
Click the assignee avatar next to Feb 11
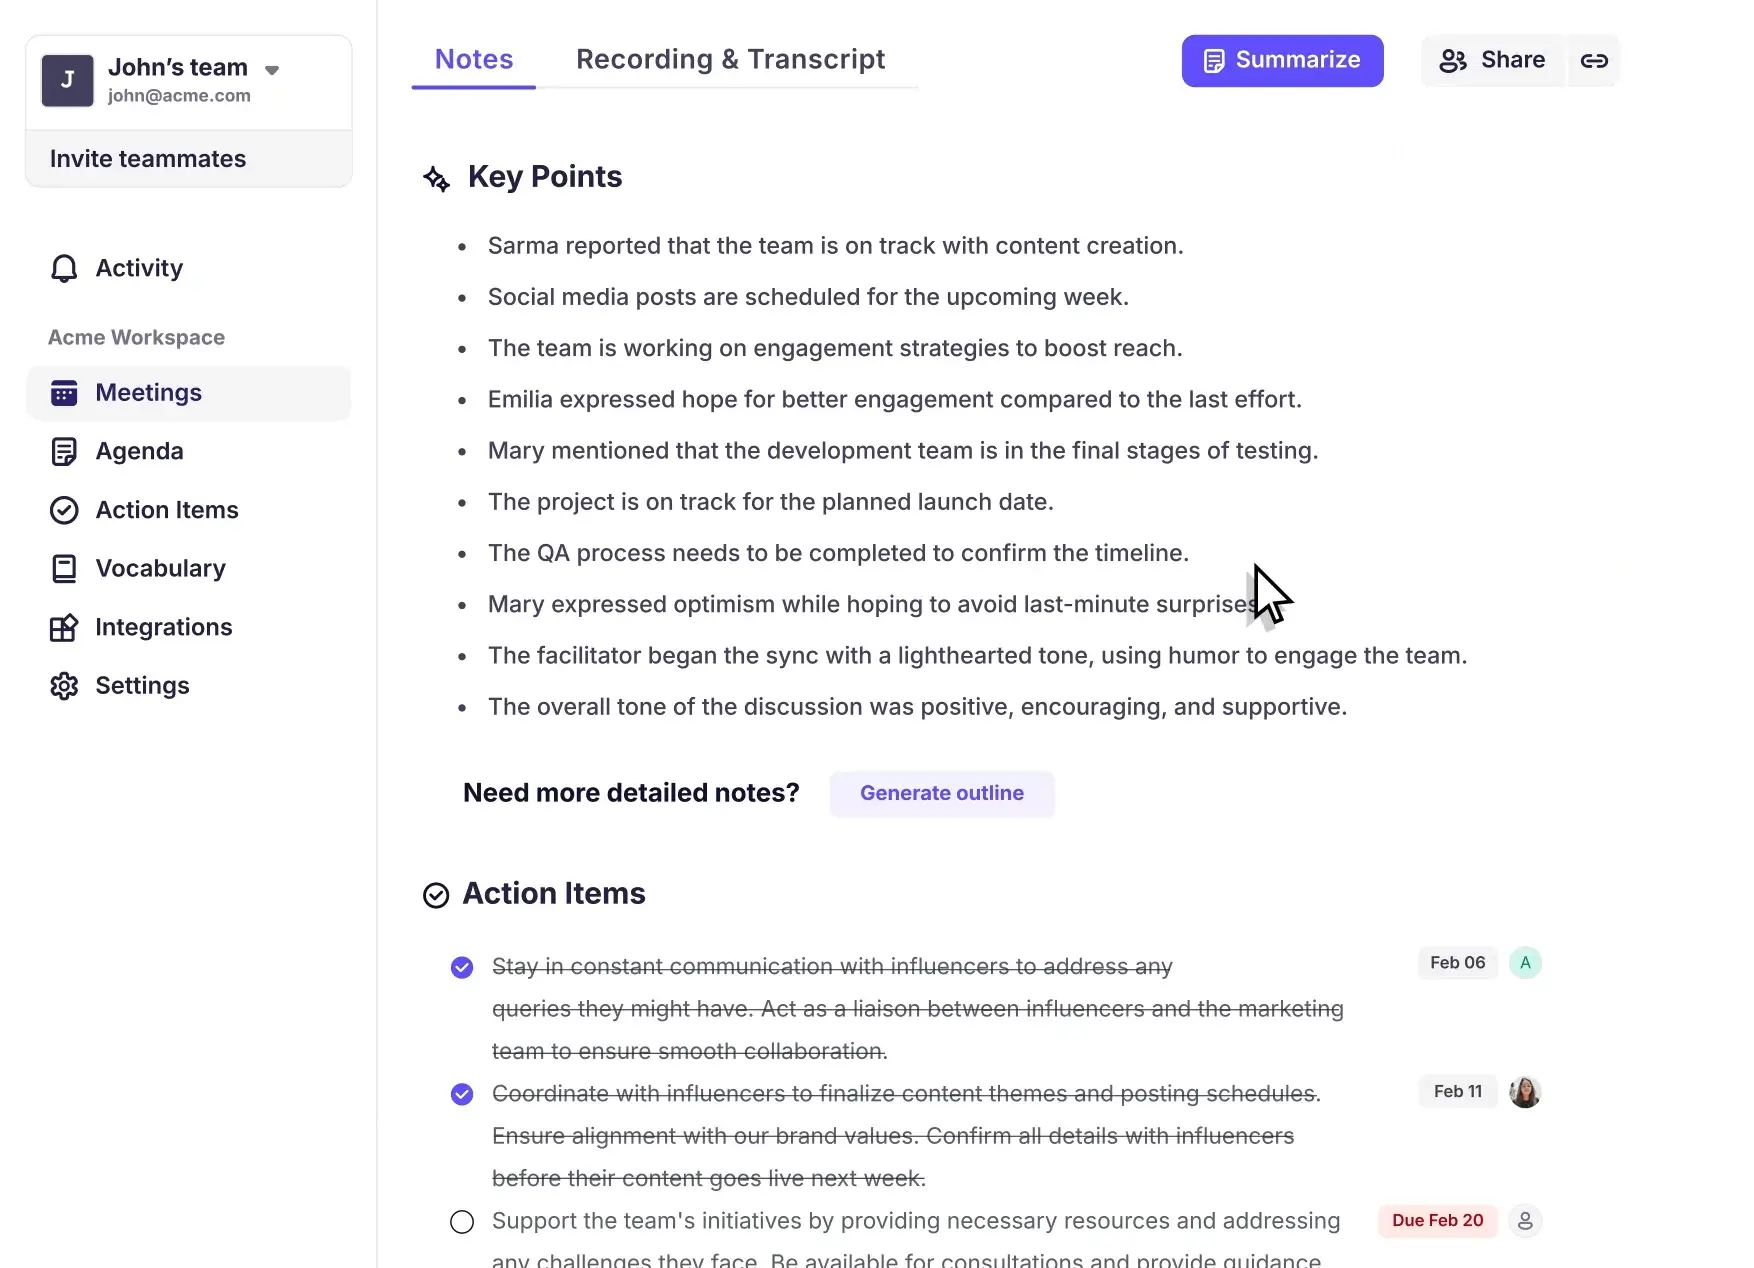point(1524,1092)
